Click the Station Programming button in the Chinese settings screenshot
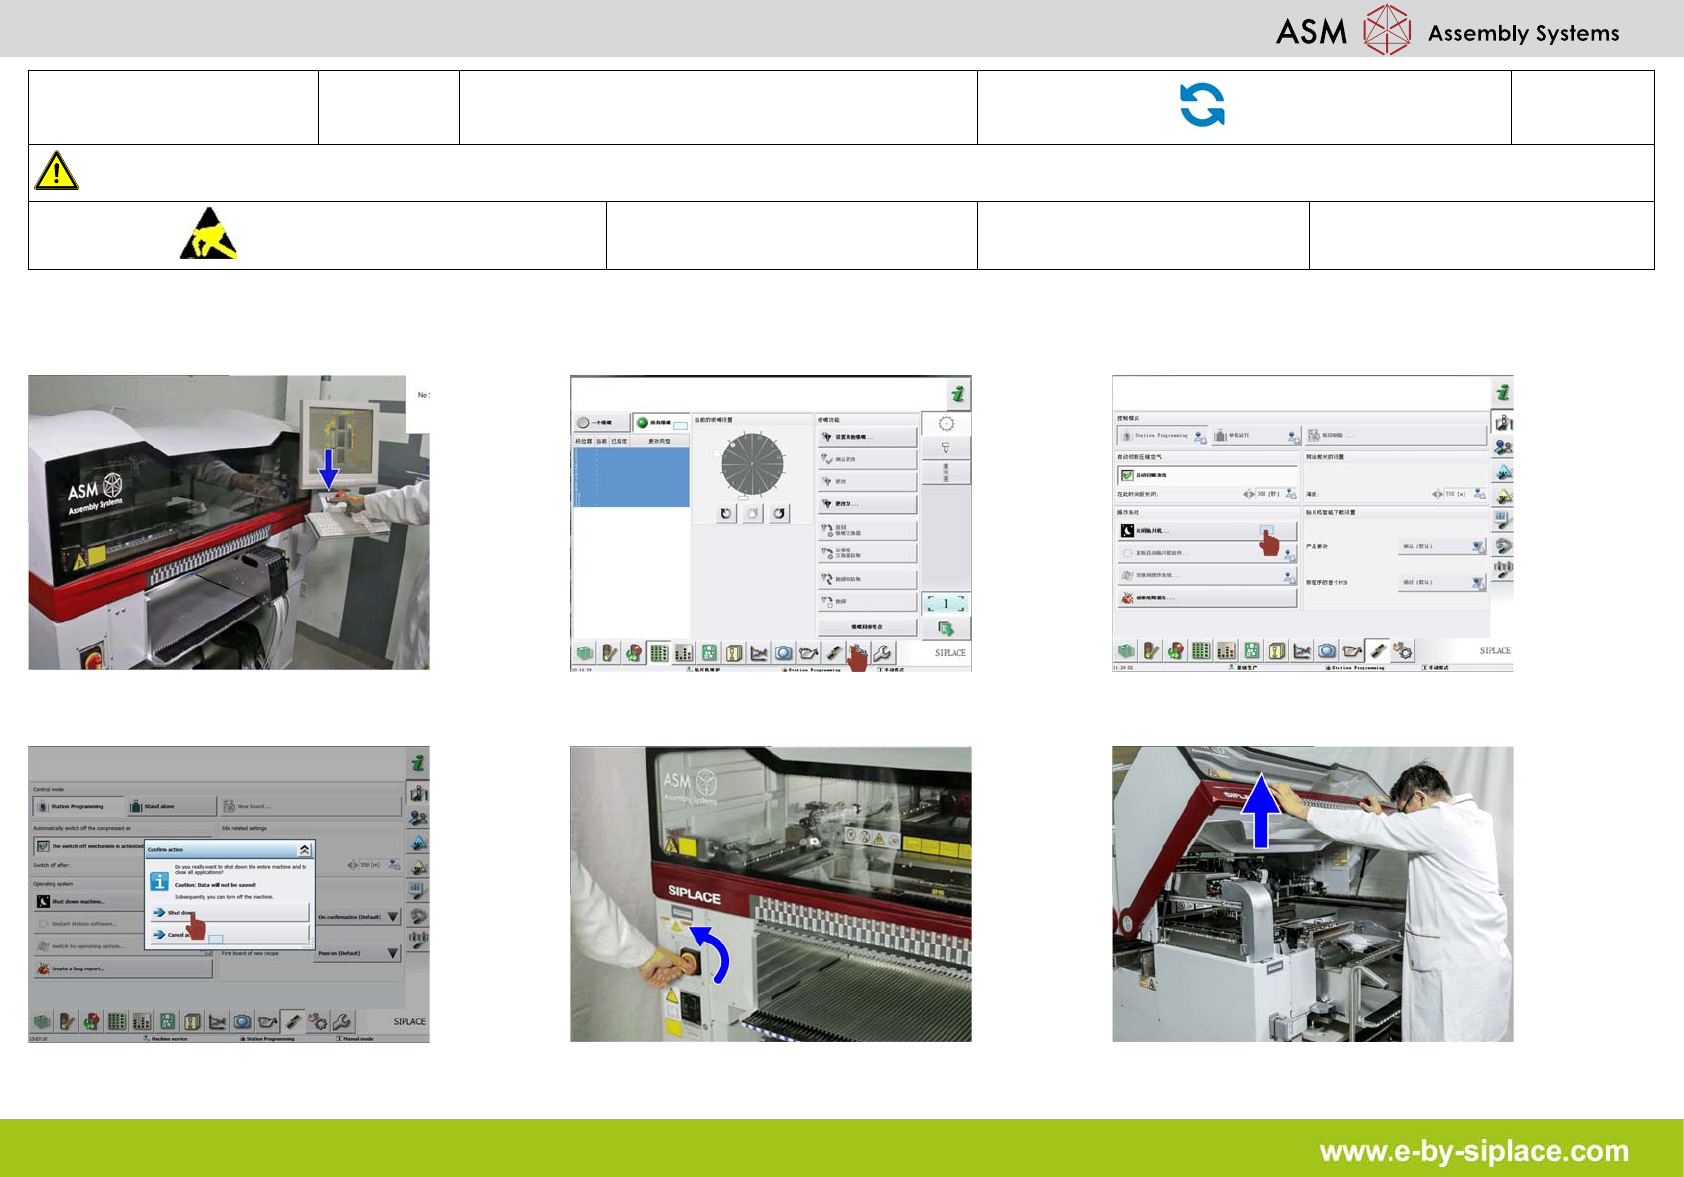 point(1161,436)
